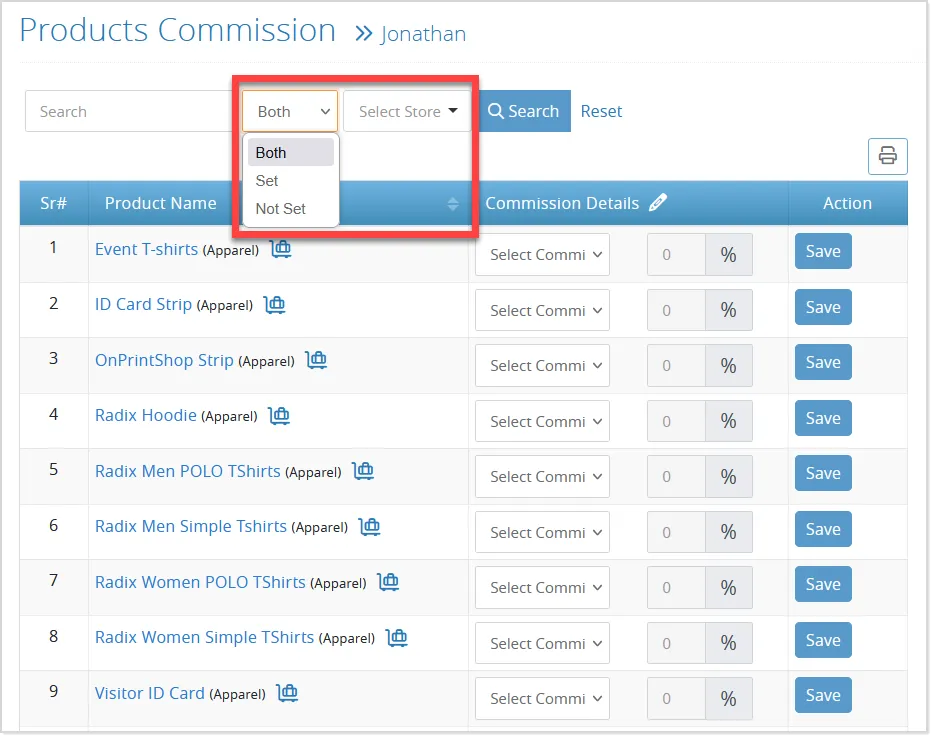
Task: Open commission type dropdown for OnPrintShop Strip
Action: (542, 365)
